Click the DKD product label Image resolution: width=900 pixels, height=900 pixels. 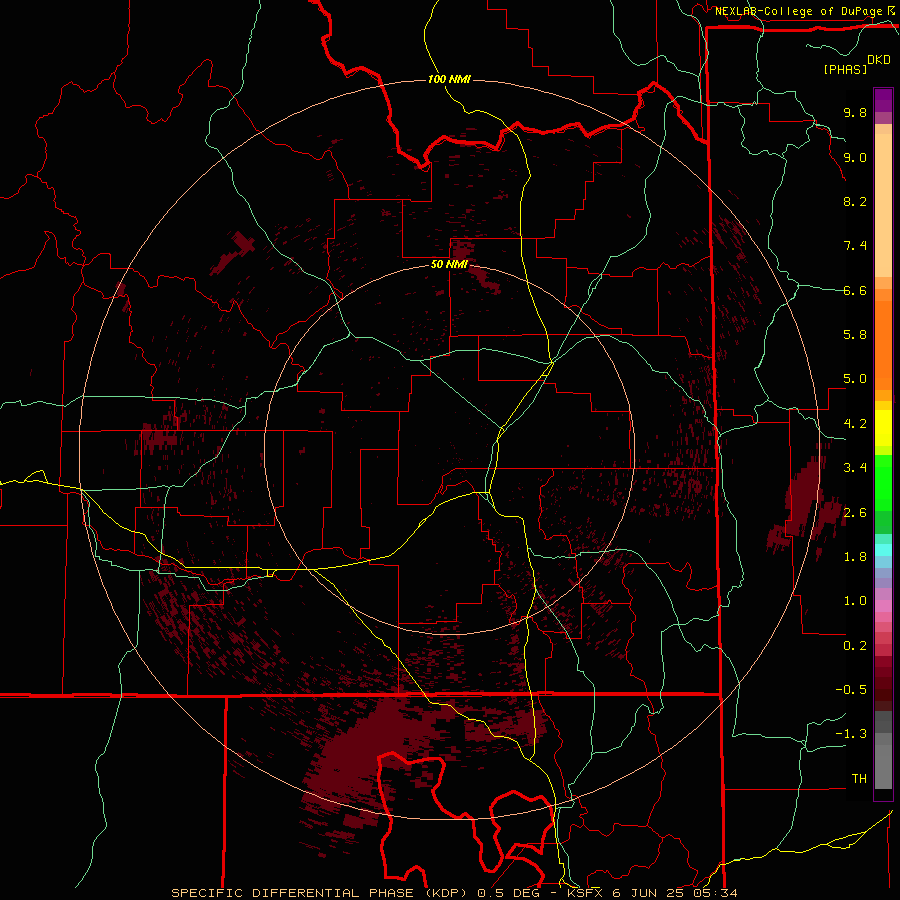click(x=879, y=60)
